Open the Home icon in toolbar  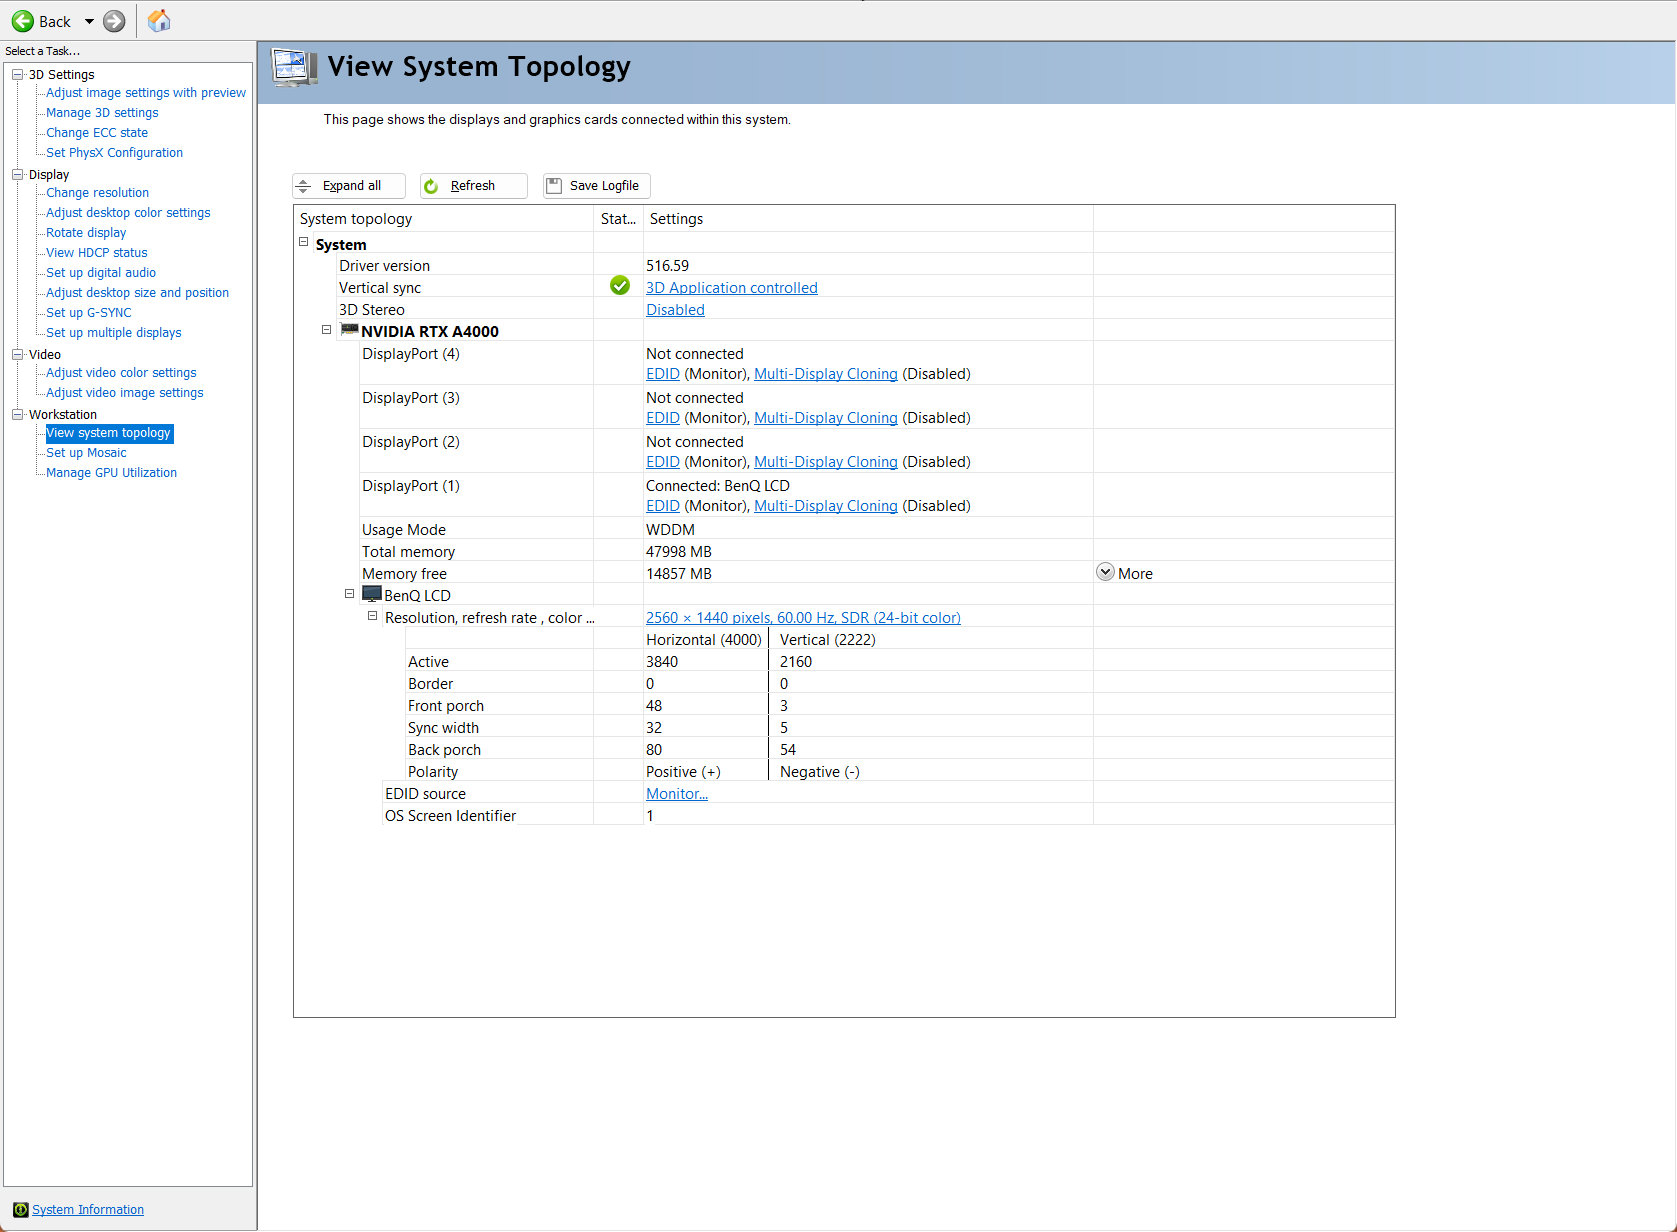[159, 20]
